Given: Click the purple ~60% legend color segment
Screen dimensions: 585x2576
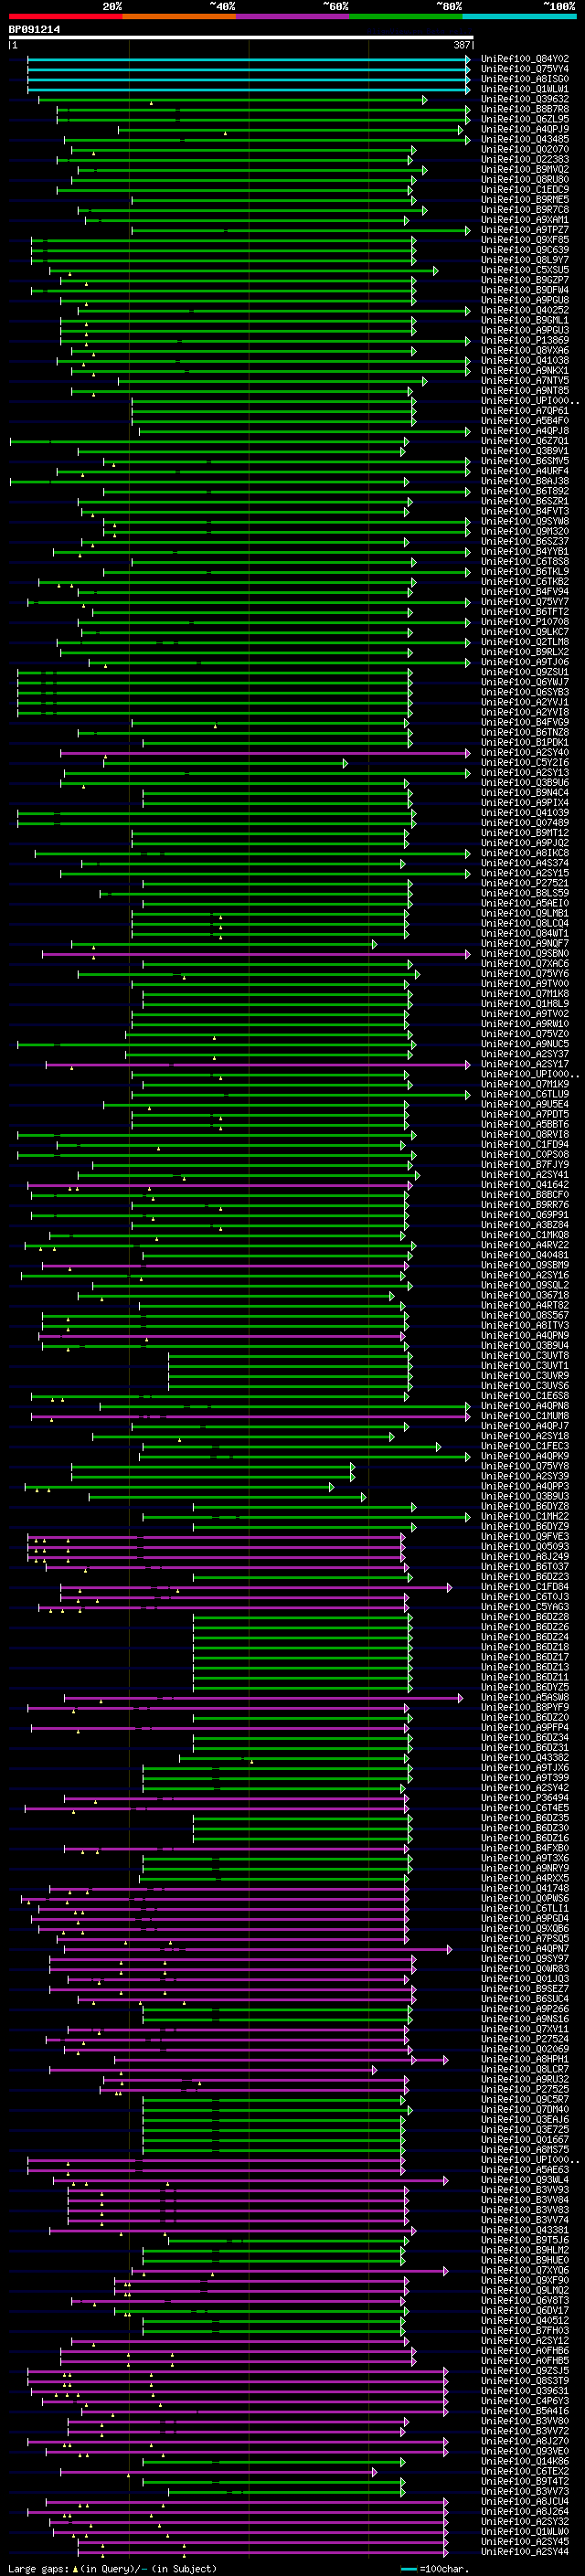Looking at the screenshot, I should pos(293,16).
